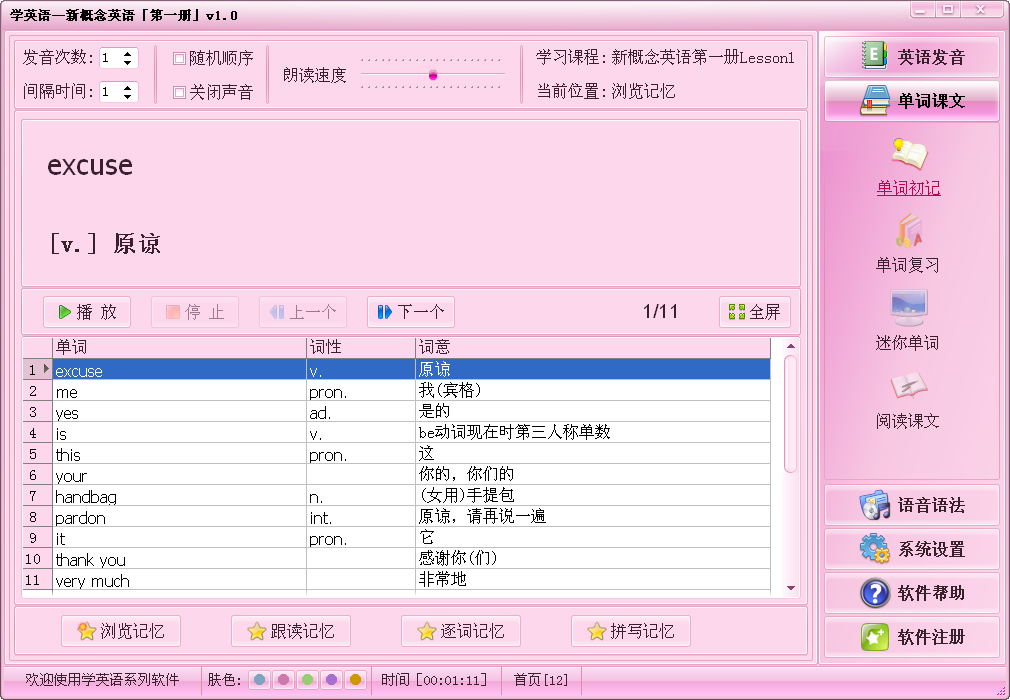Click the 软件注册 green star icon
The image size is (1010, 700).
(875, 636)
